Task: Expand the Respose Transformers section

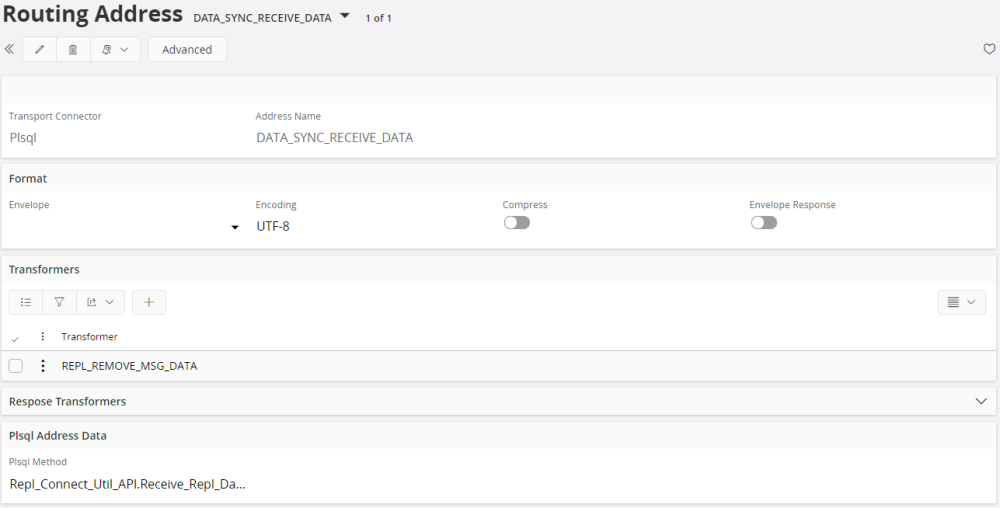Action: [x=980, y=401]
